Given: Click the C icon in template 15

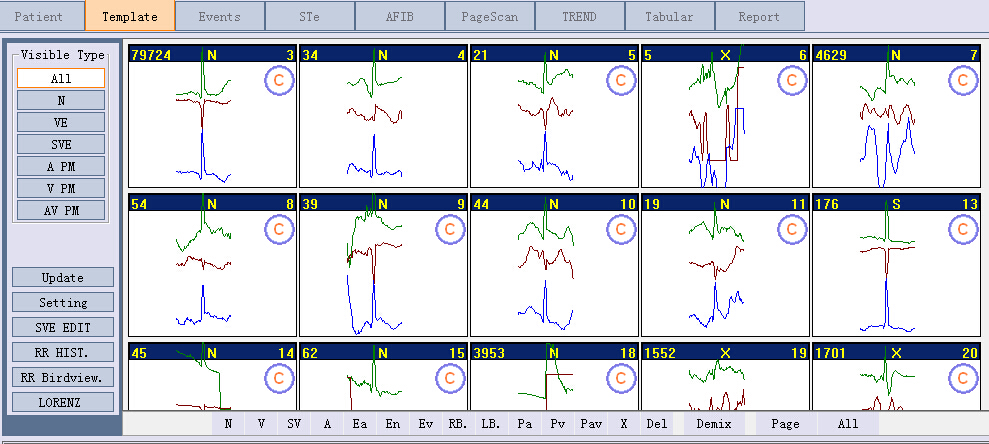Looking at the screenshot, I should (449, 378).
